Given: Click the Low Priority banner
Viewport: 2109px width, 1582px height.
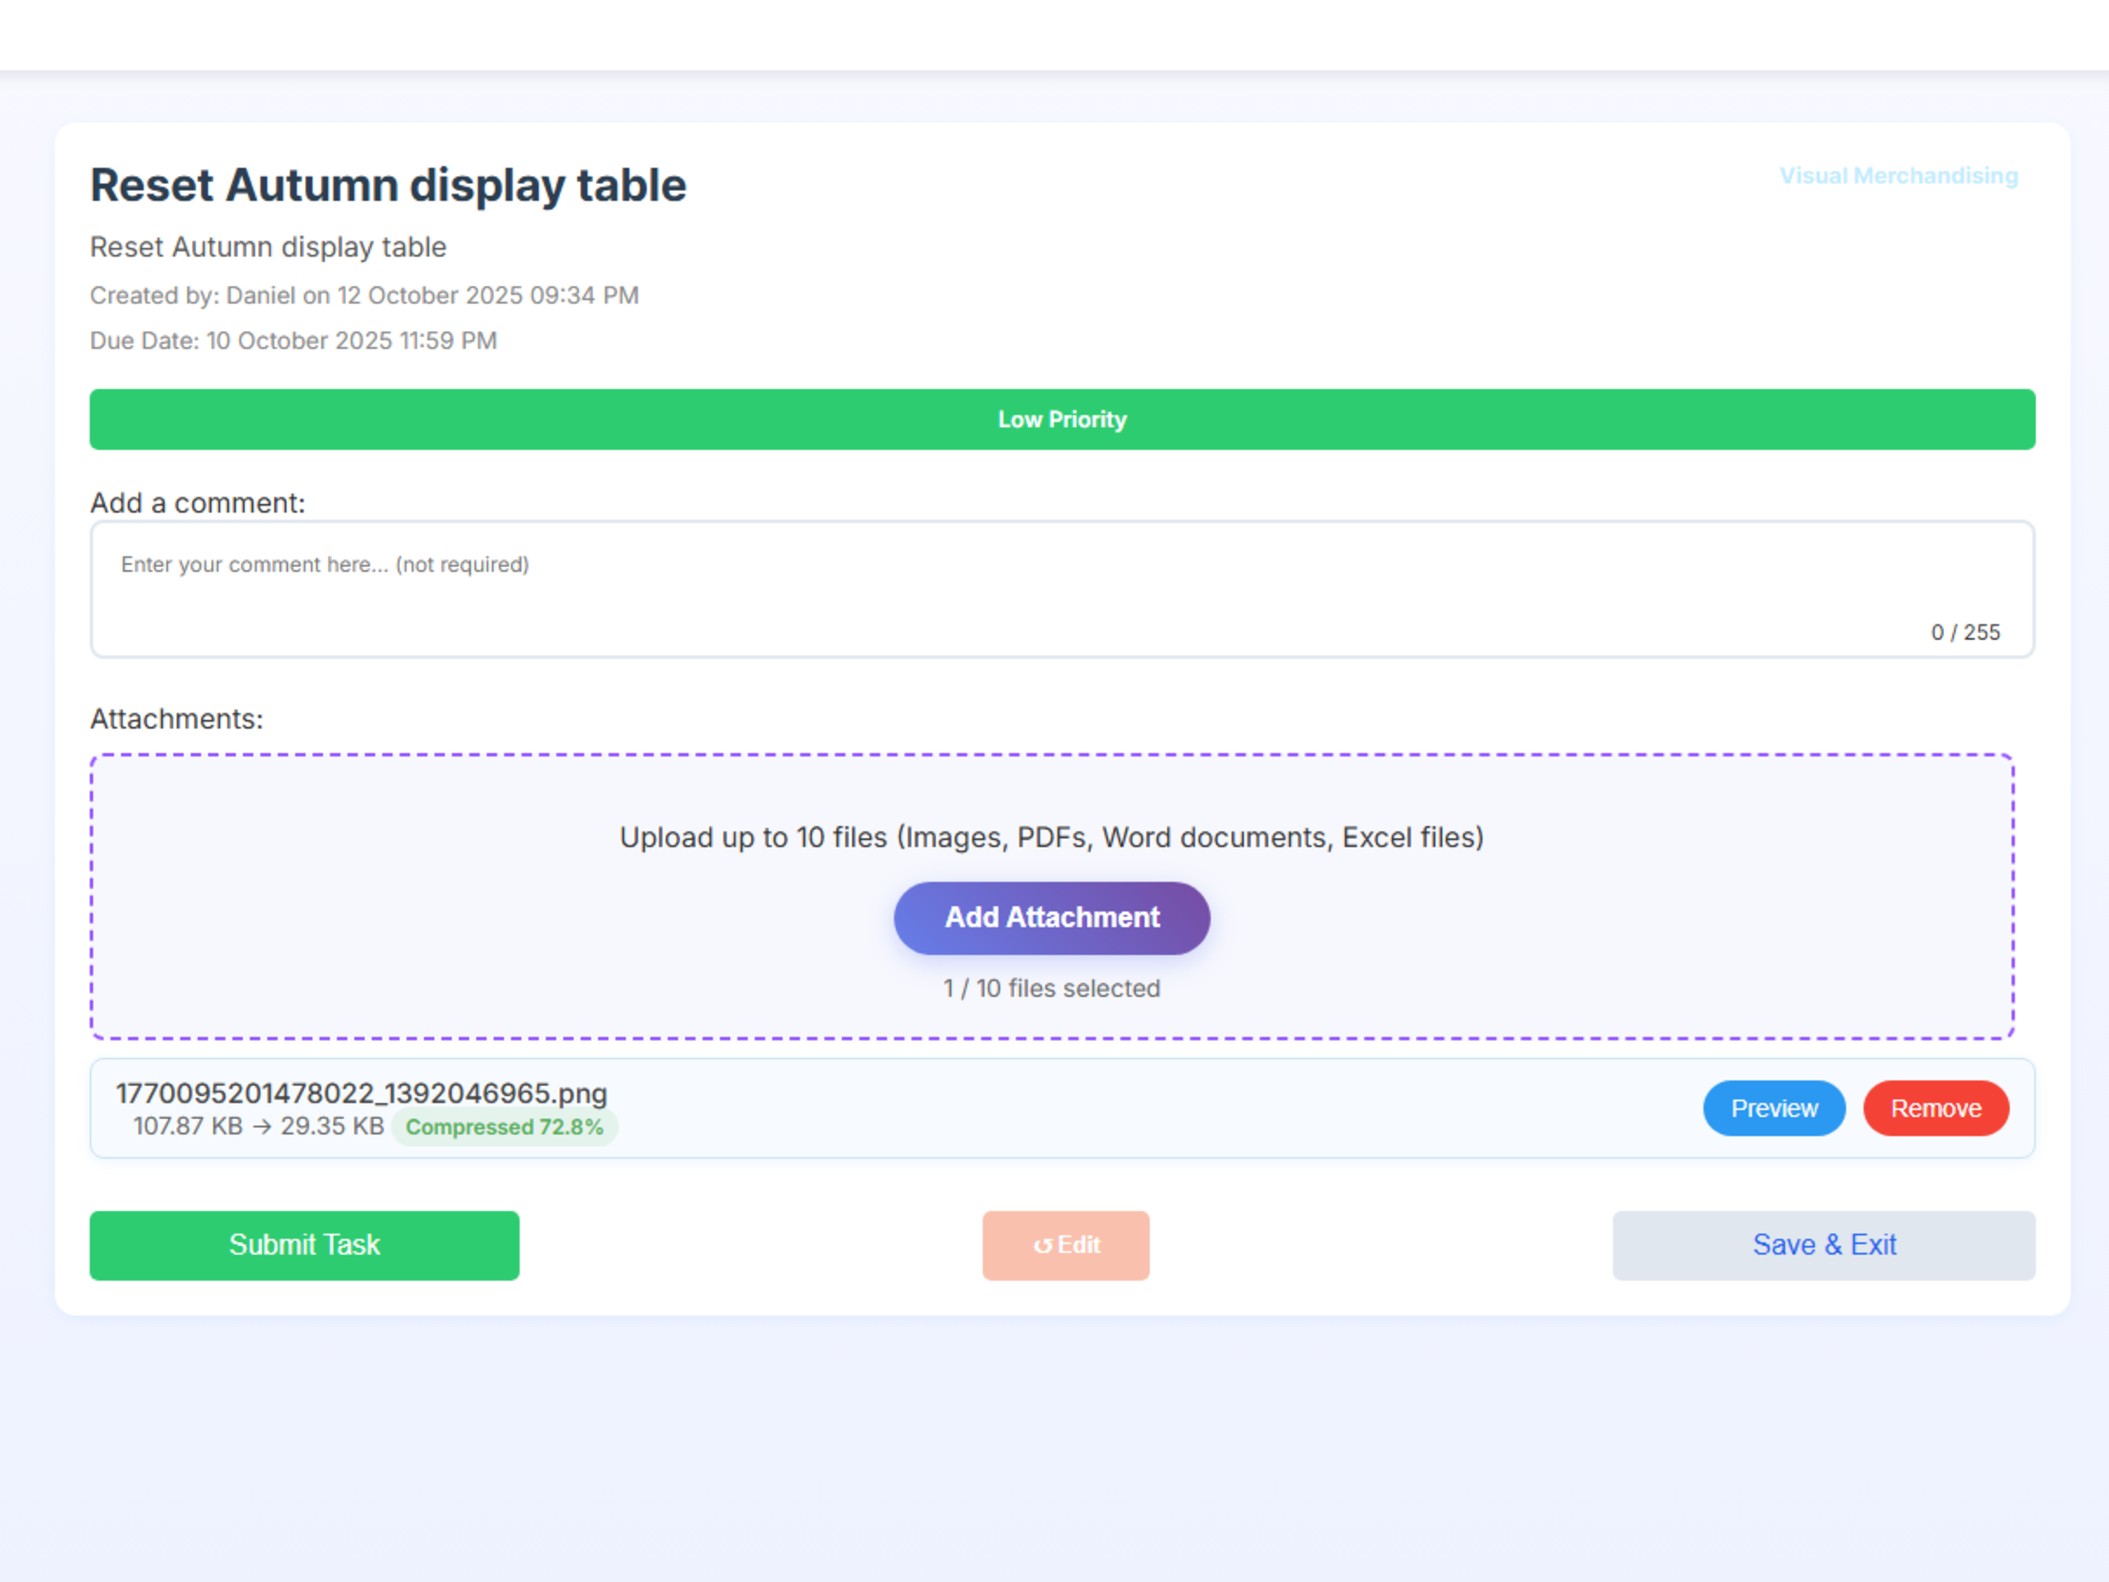Looking at the screenshot, I should point(1062,419).
